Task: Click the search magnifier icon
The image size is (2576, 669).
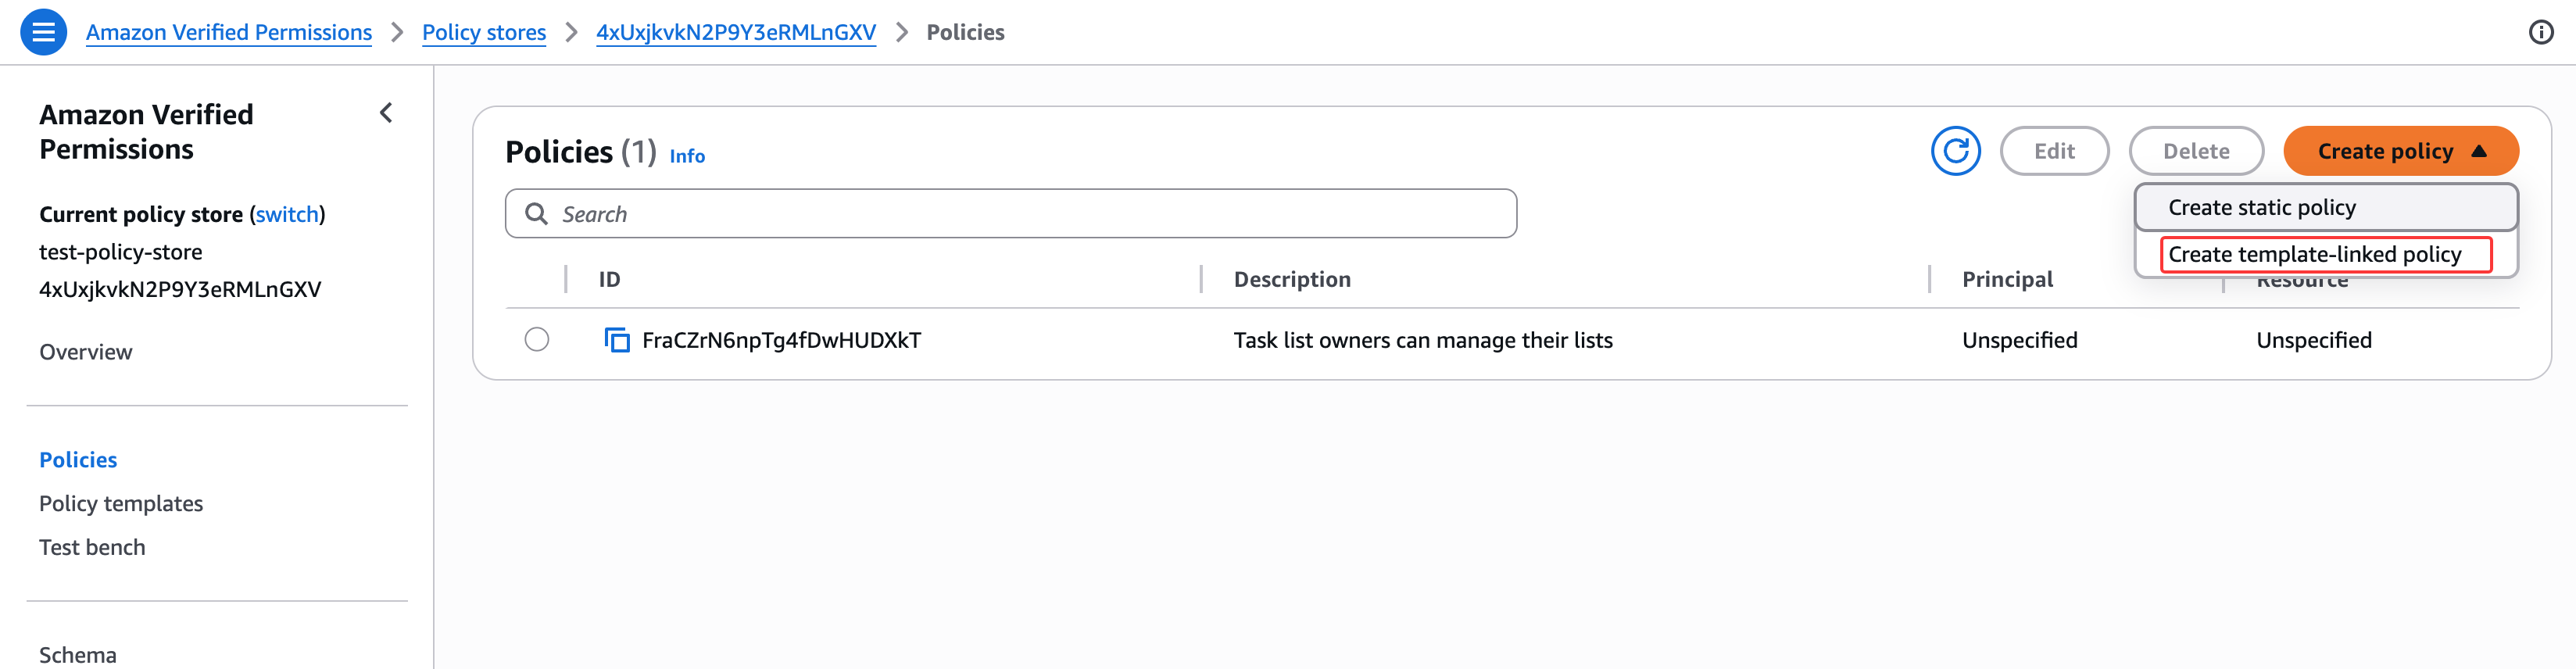Action: [537, 214]
